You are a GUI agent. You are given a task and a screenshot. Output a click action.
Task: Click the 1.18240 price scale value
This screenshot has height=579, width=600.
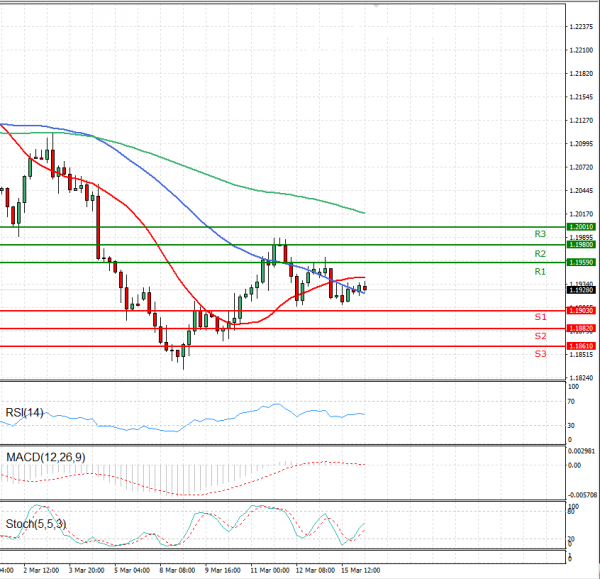581,378
